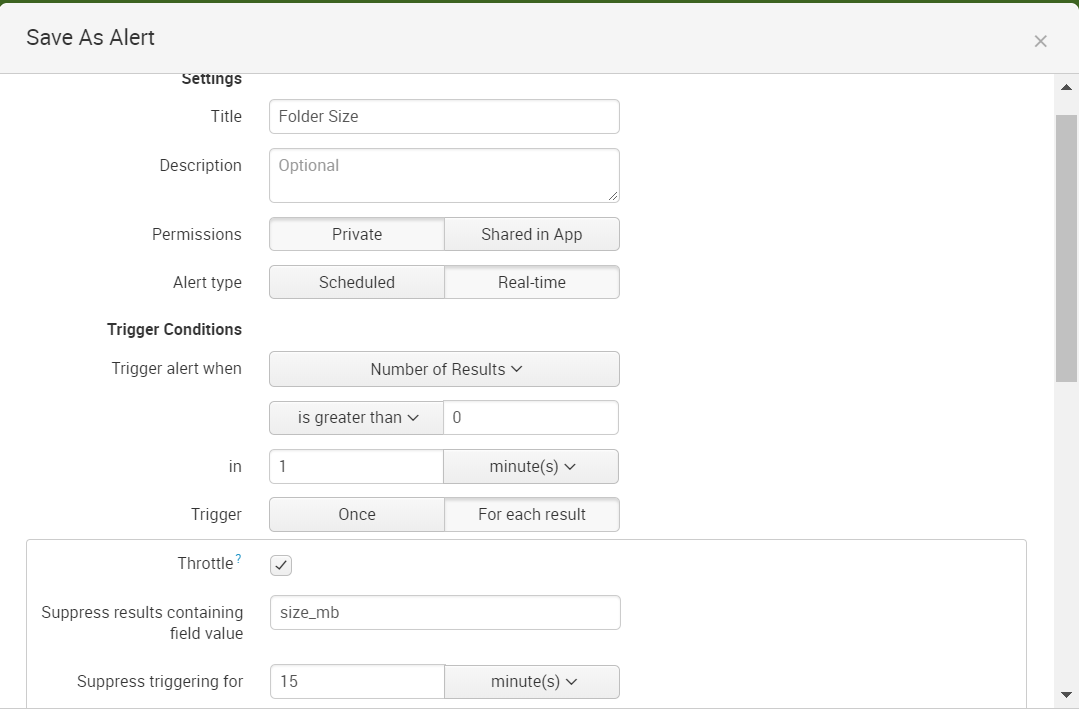Open the minute(s) dropdown next to '1'
The height and width of the screenshot is (709, 1079).
pos(531,466)
